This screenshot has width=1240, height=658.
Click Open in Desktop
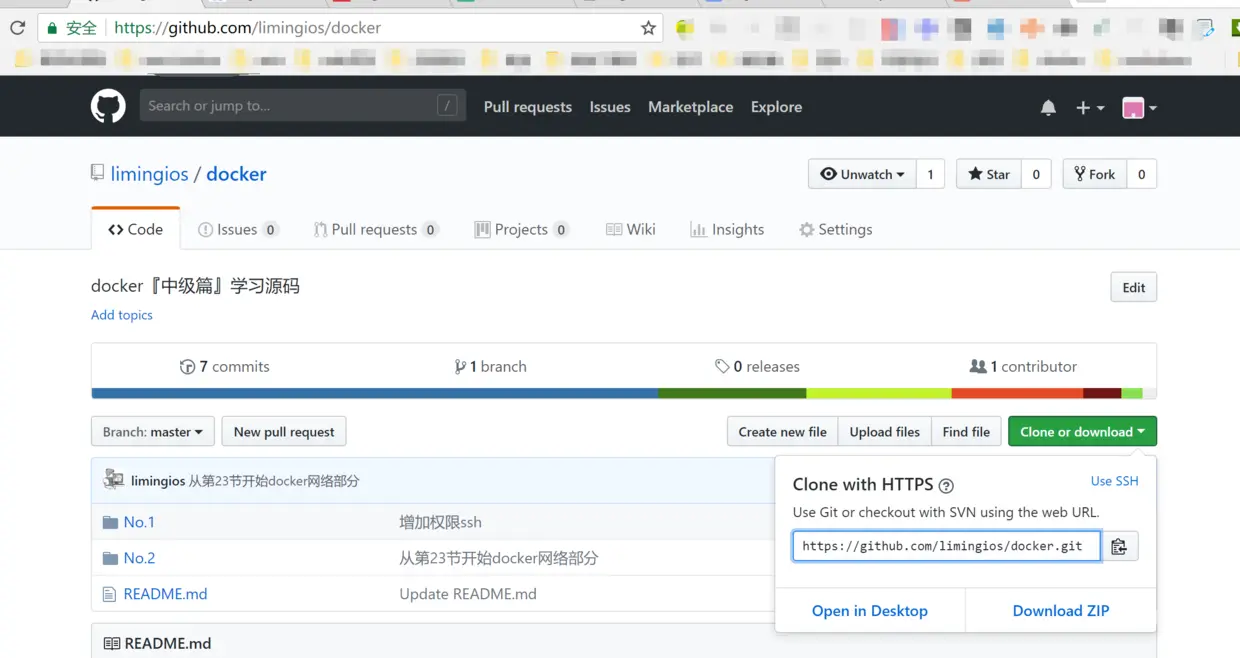(870, 611)
